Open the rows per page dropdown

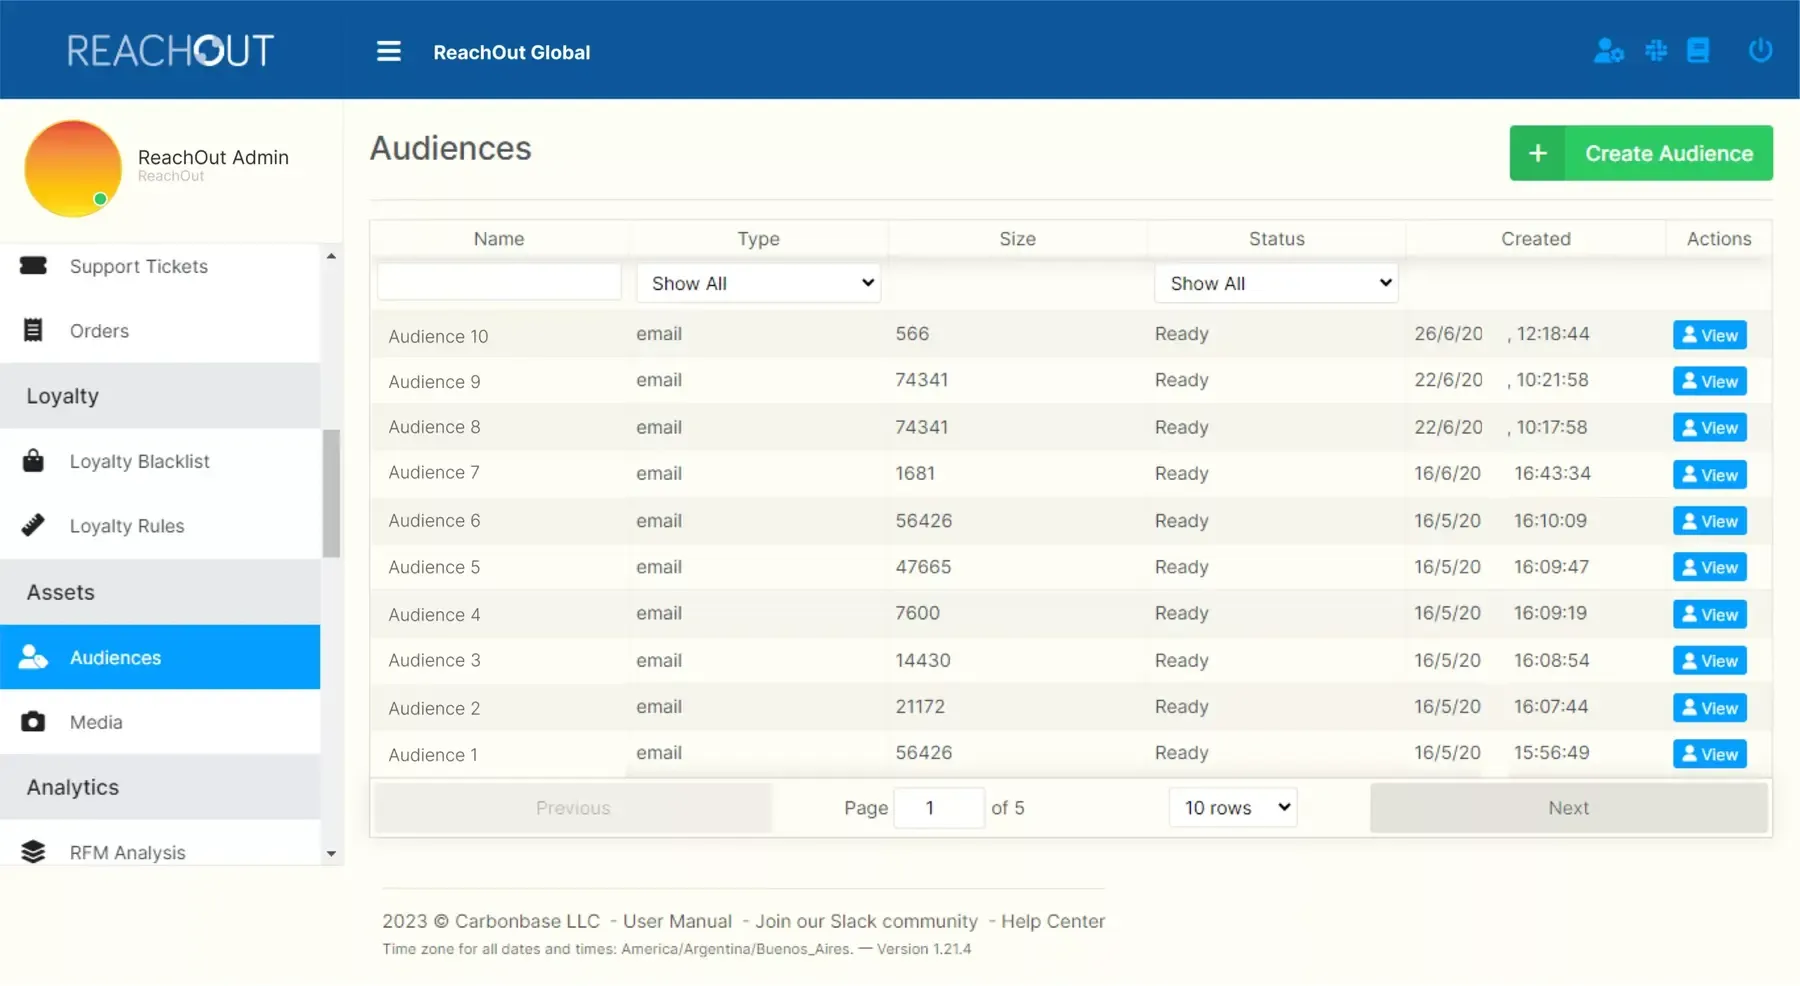[x=1233, y=807]
